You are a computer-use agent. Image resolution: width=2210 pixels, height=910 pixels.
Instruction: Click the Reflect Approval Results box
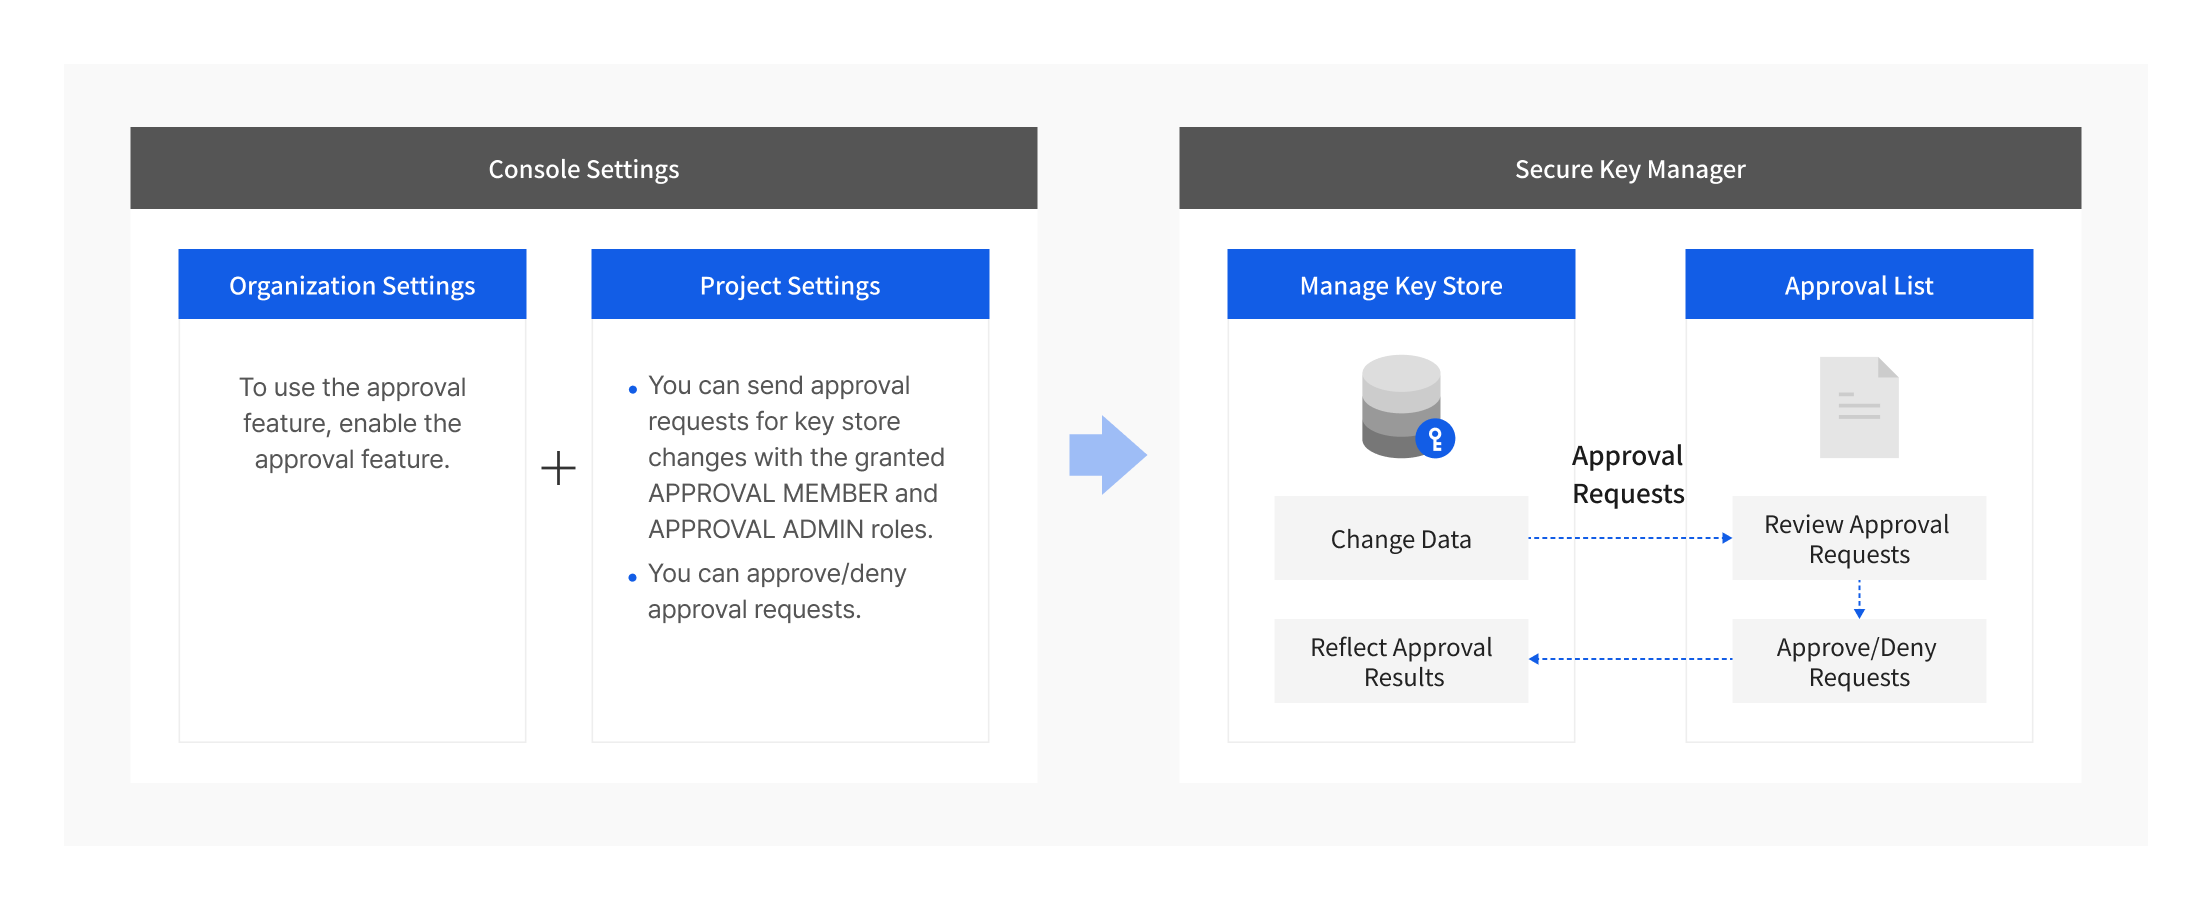[x=1401, y=661]
